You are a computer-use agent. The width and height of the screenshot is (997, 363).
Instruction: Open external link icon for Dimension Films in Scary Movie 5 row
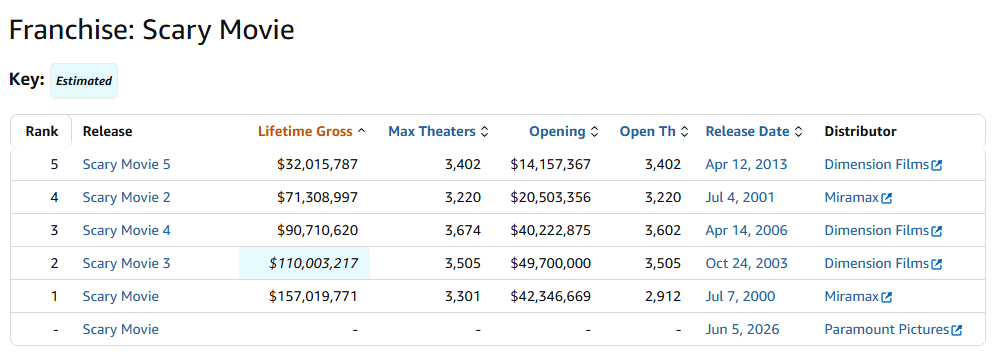tap(937, 165)
